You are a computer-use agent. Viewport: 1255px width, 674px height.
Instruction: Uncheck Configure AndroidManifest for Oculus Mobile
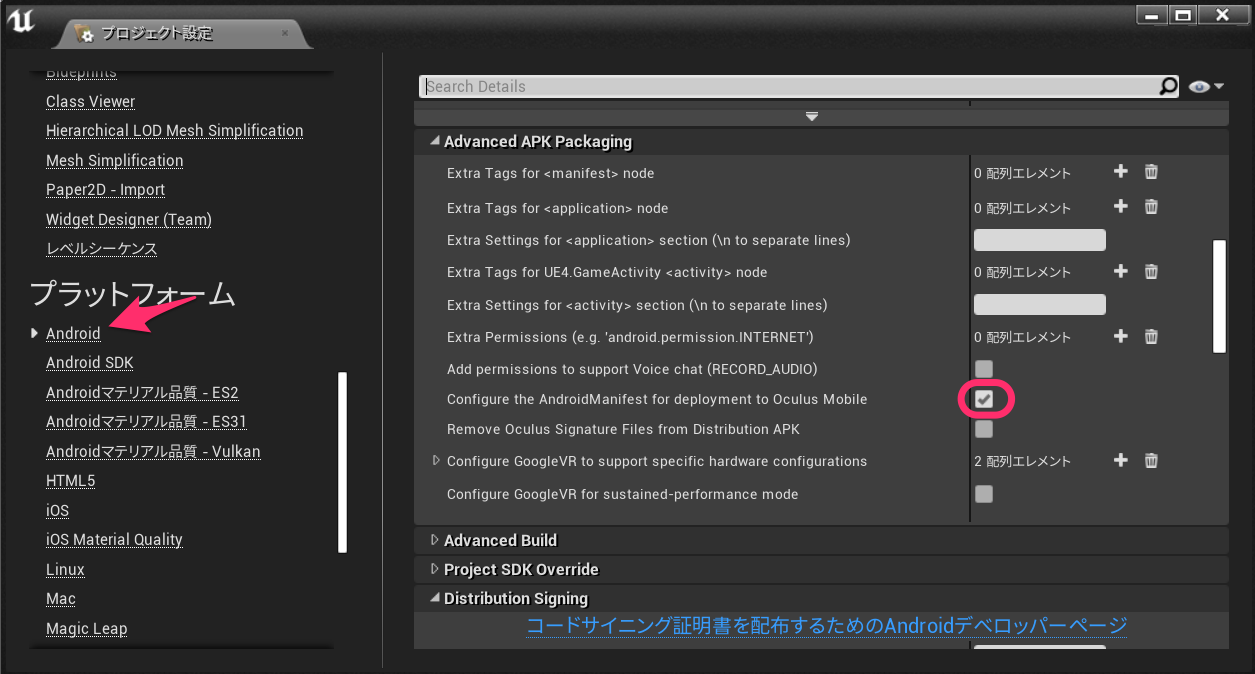(984, 399)
